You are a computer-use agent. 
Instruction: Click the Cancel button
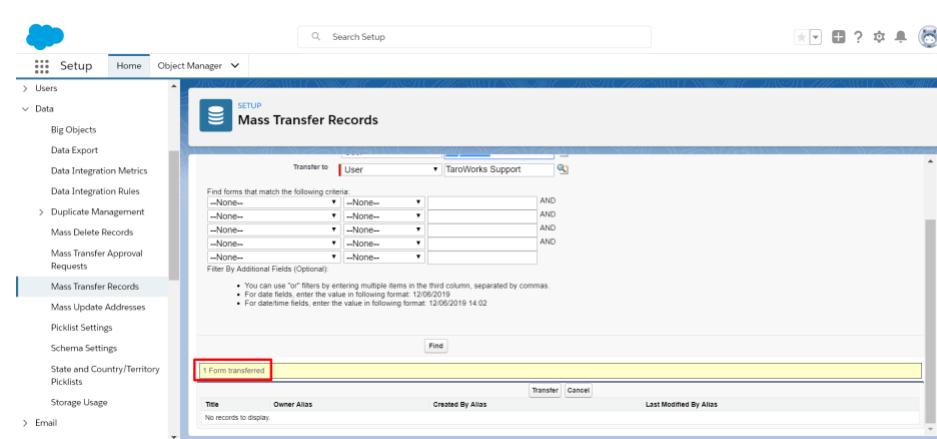[578, 391]
